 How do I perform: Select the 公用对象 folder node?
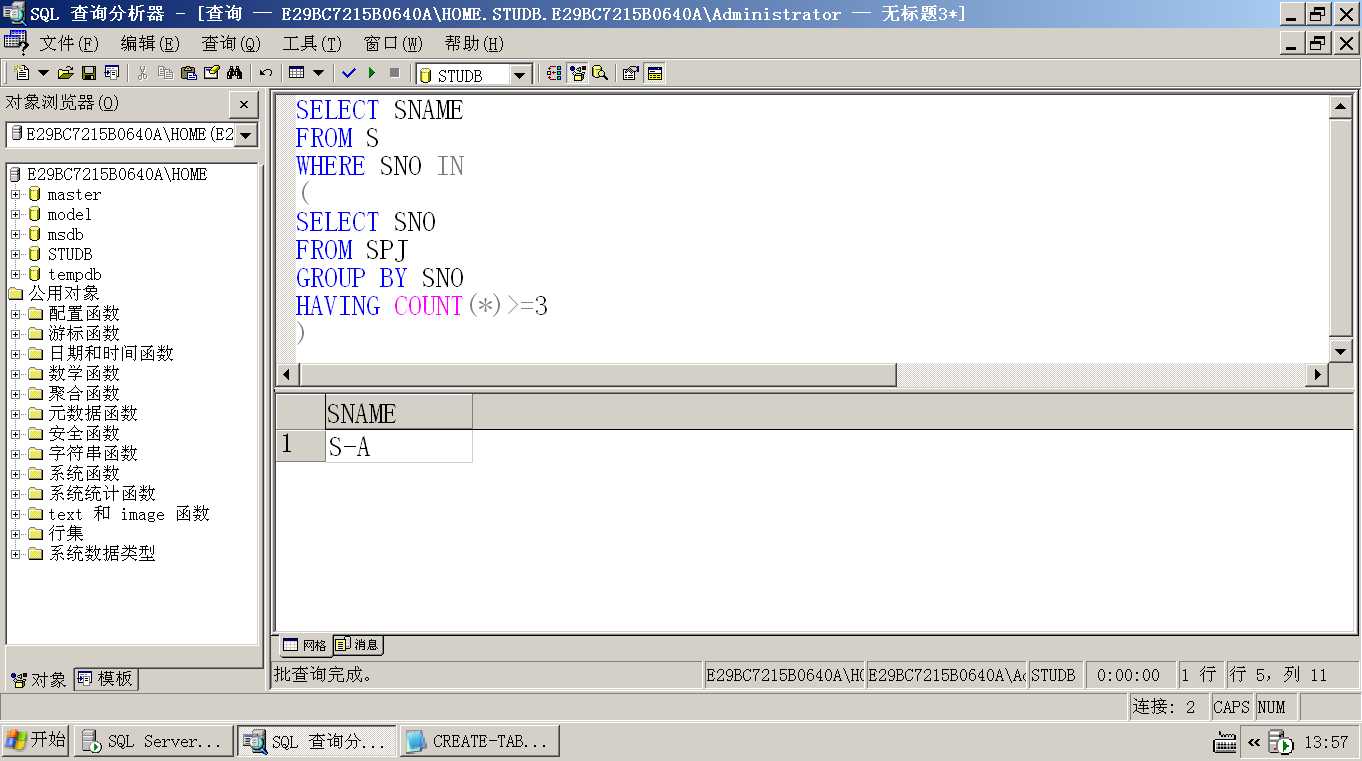coord(63,293)
